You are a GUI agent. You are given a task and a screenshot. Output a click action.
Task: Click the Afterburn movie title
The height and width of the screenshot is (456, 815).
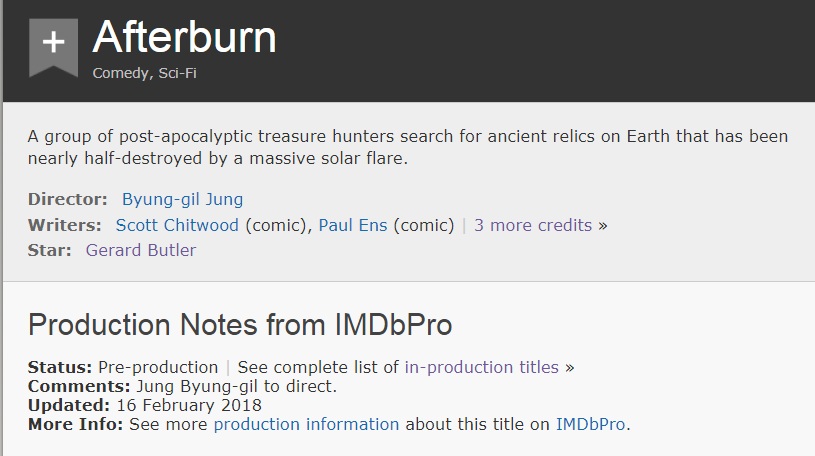[x=184, y=38]
